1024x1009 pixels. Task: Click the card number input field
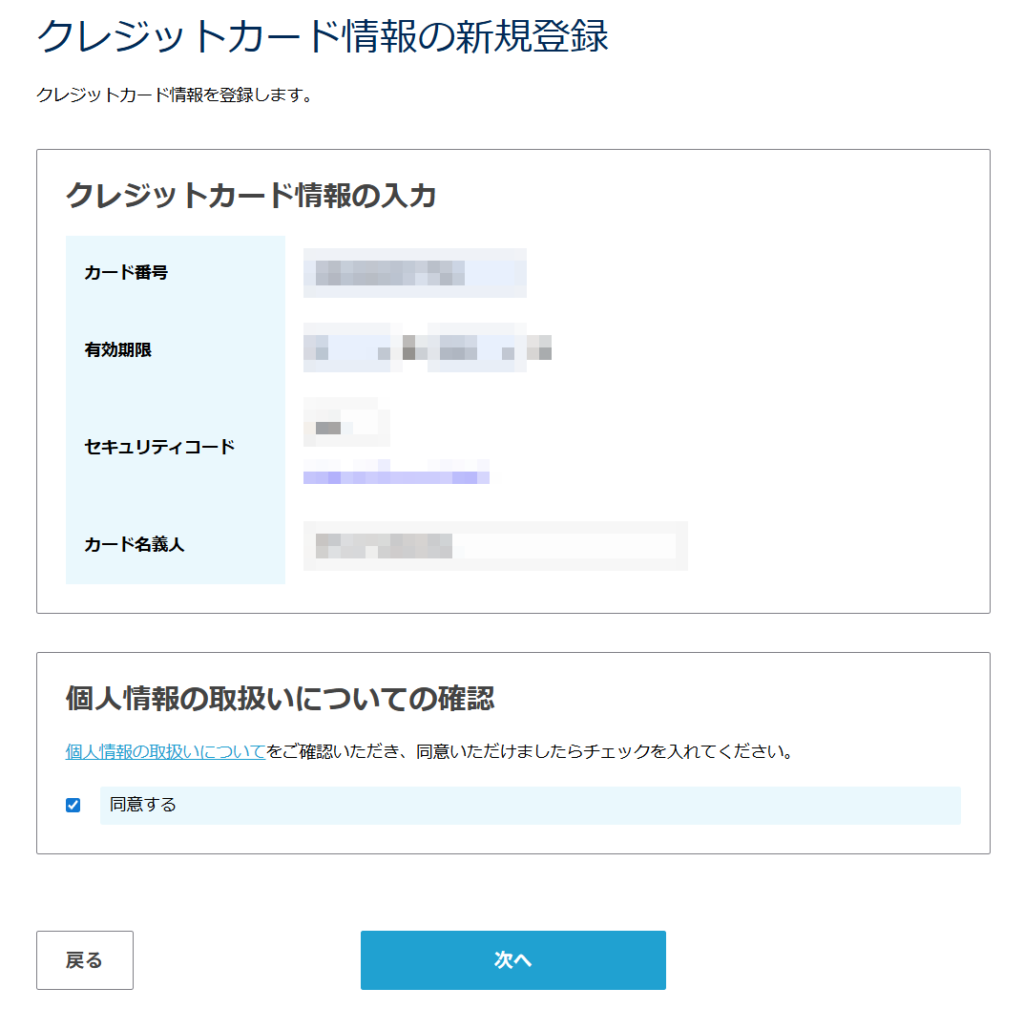415,272
